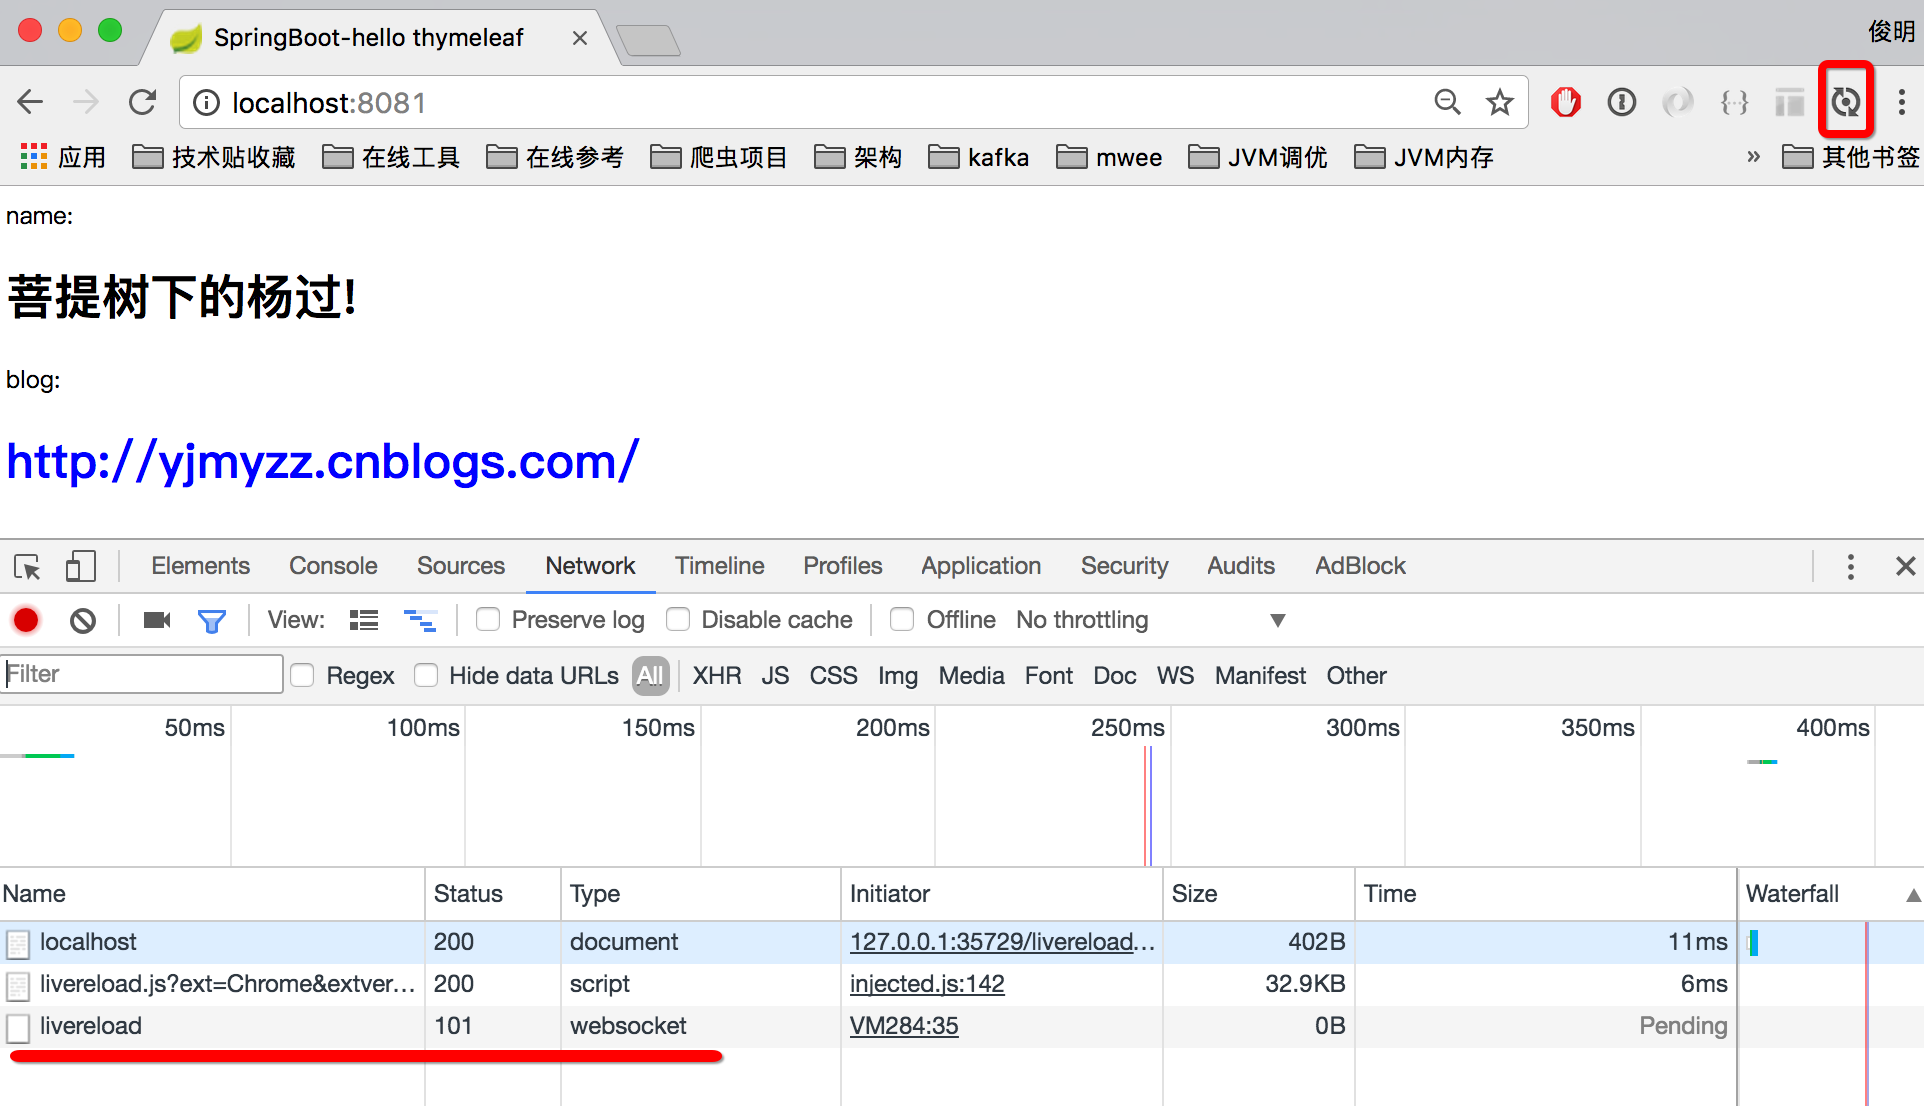Viewport: 1924px width, 1106px height.
Task: Click the browser forward arrow
Action: [87, 102]
